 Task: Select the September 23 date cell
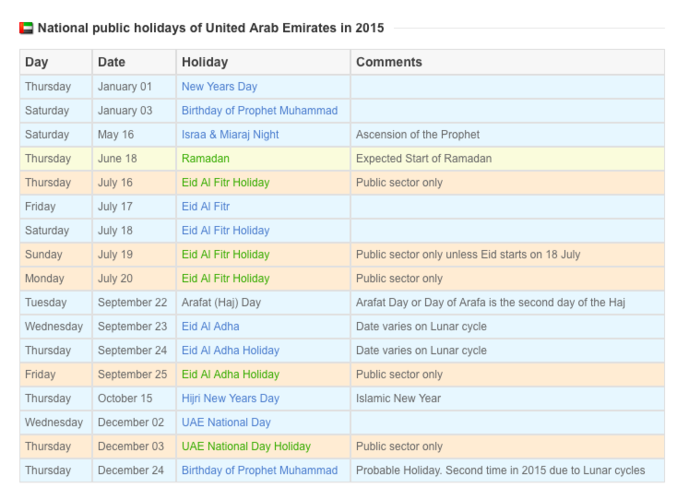coord(134,326)
